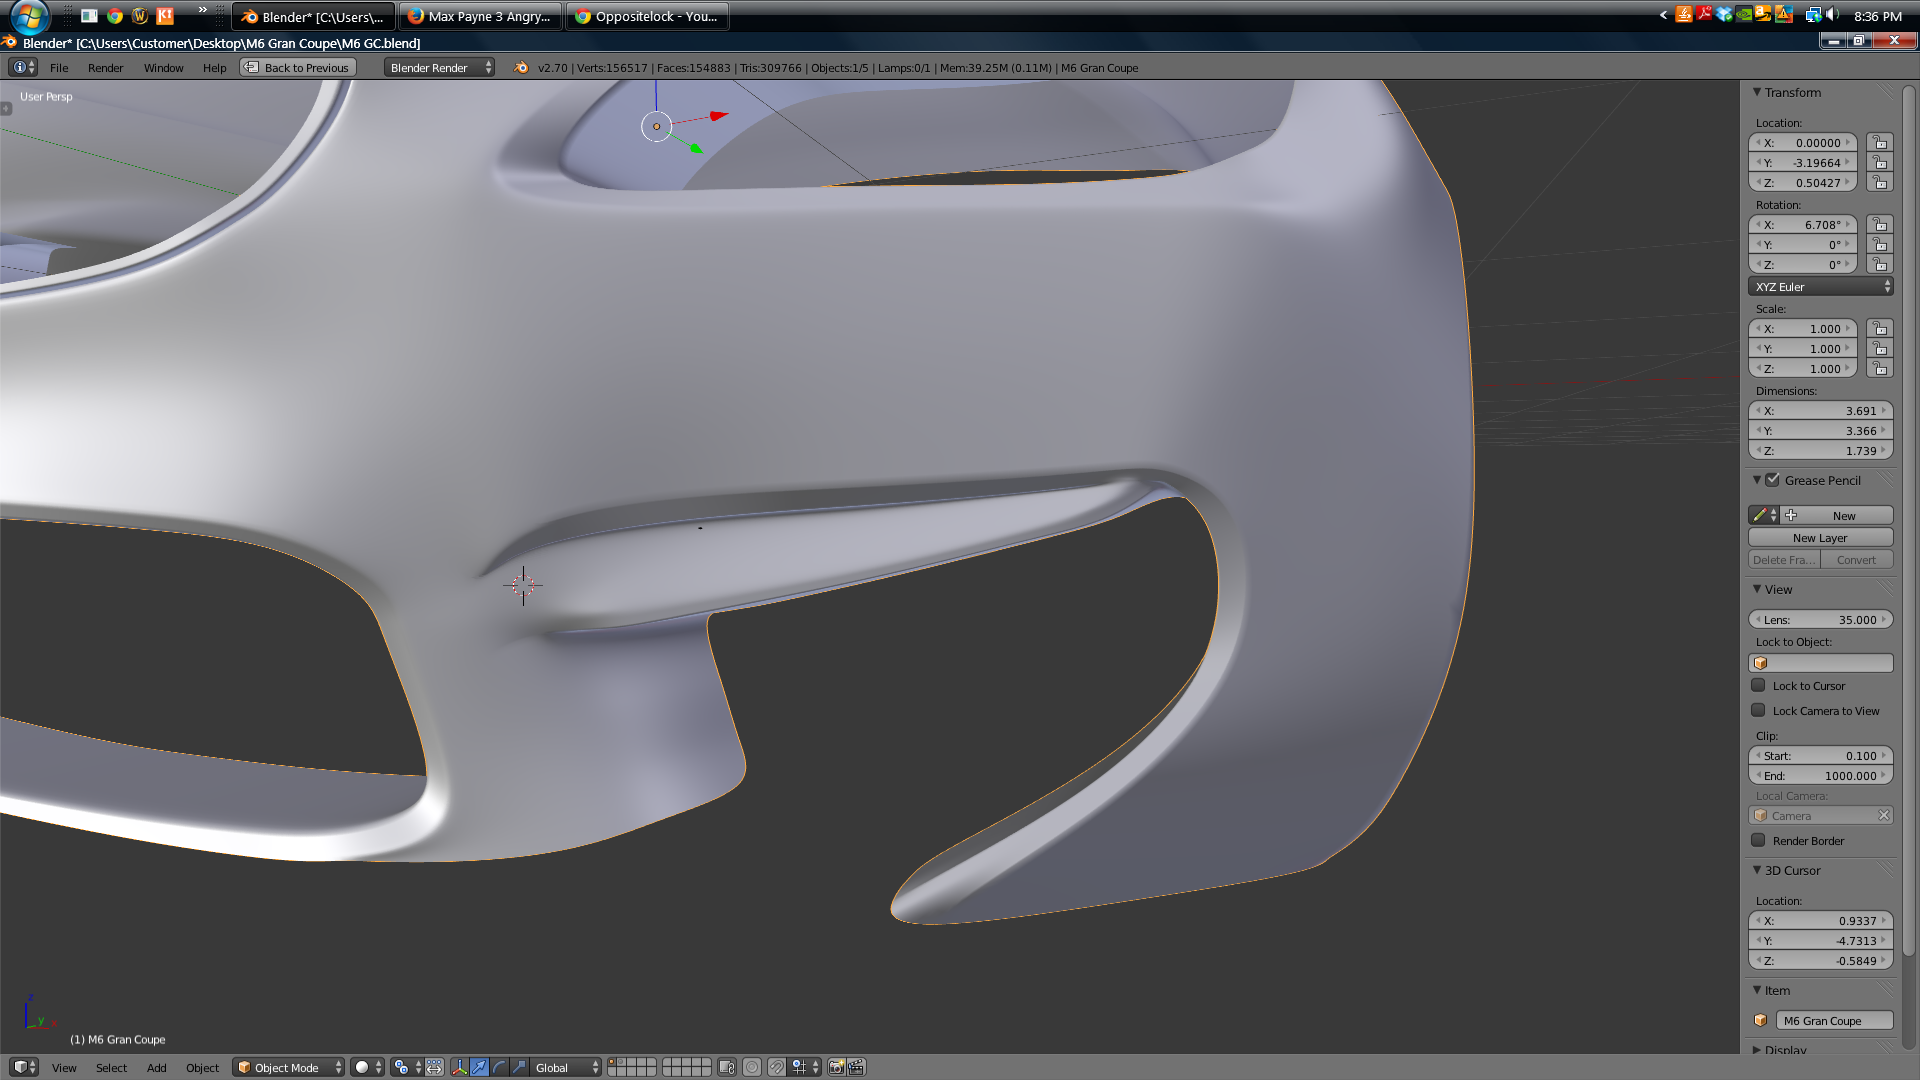Open the snap element selector
This screenshot has width=1920, height=1080.
tap(806, 1067)
